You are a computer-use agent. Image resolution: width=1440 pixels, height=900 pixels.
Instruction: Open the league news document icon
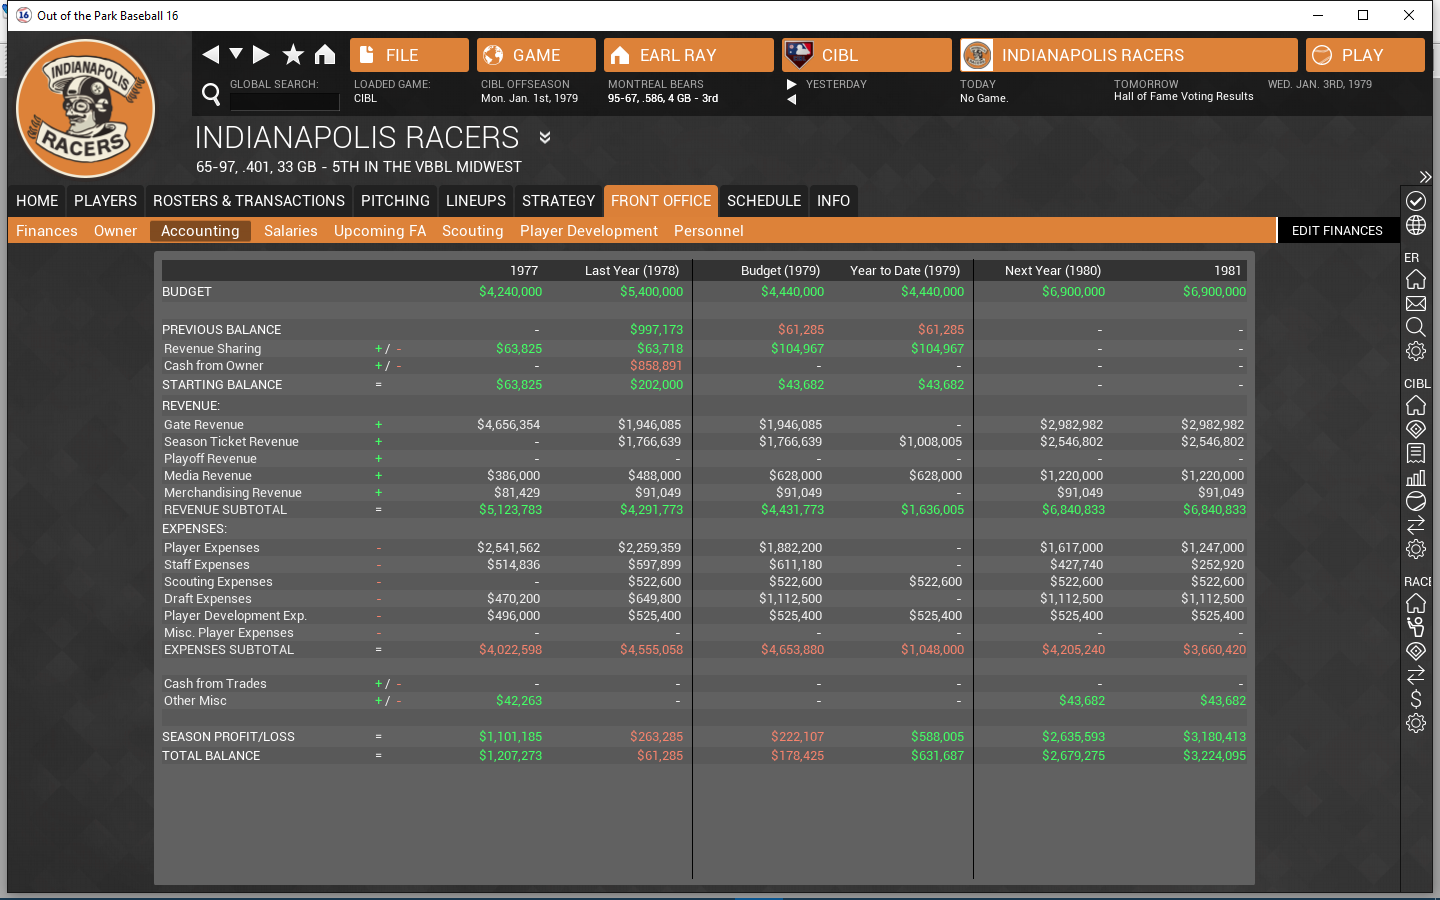click(x=1416, y=453)
